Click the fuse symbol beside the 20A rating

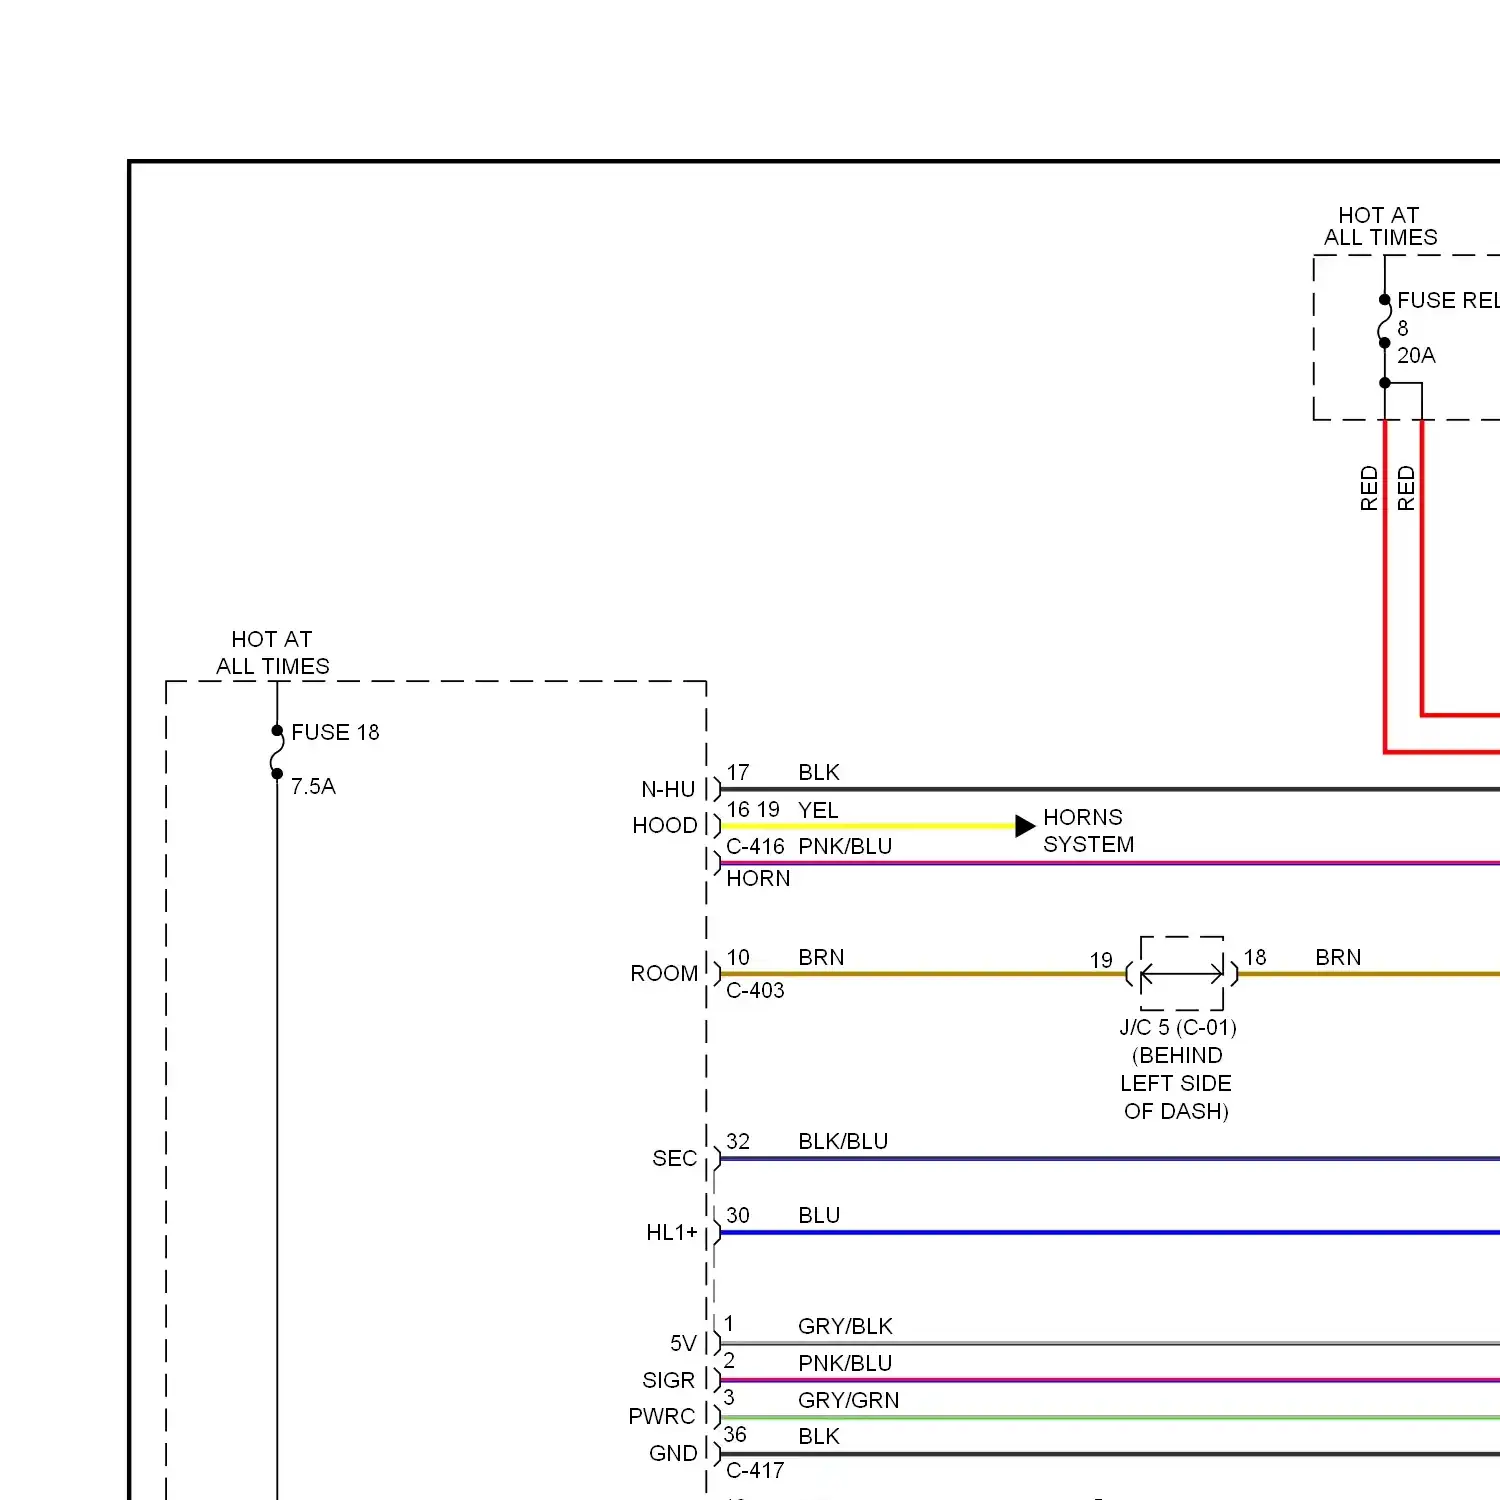pos(1385,321)
